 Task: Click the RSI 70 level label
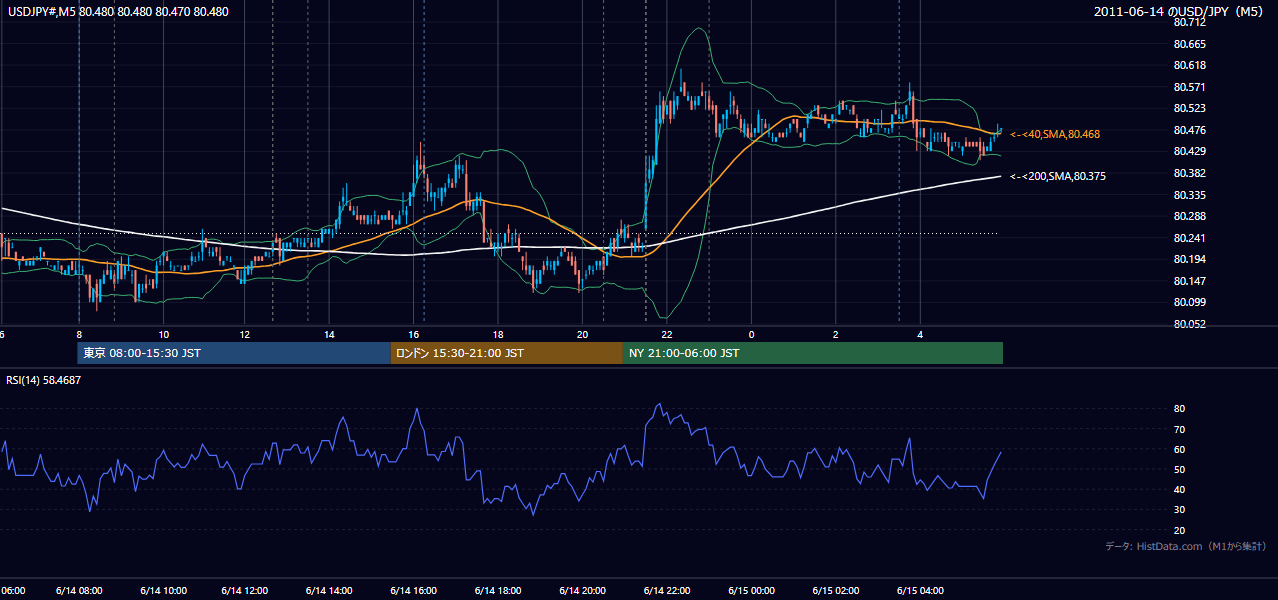(x=1179, y=429)
